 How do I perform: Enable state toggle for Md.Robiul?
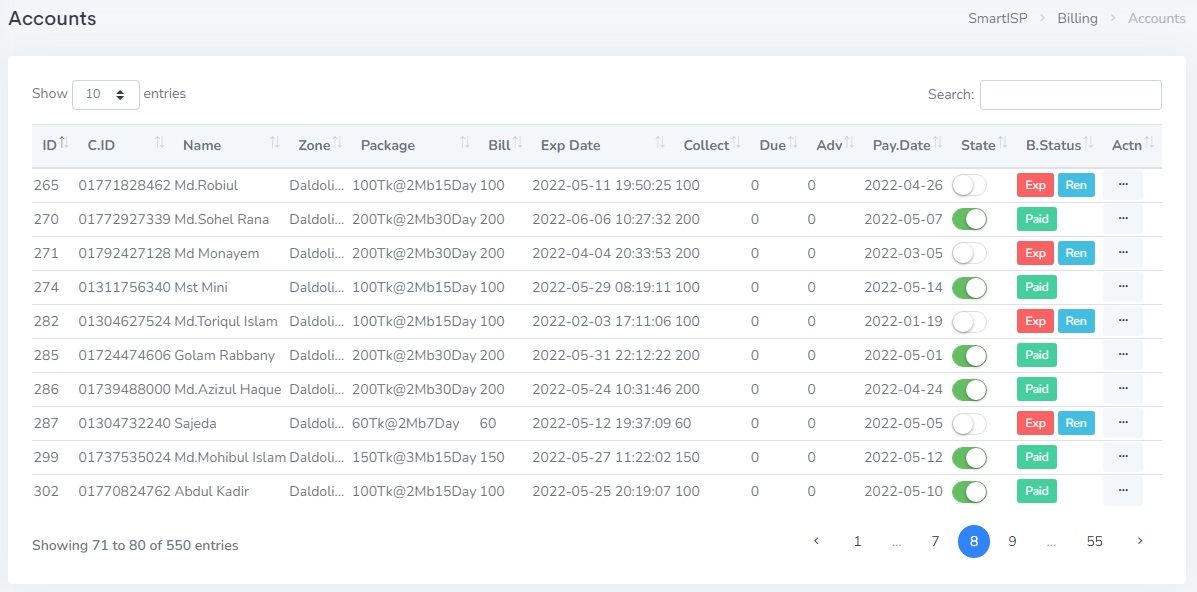click(969, 185)
